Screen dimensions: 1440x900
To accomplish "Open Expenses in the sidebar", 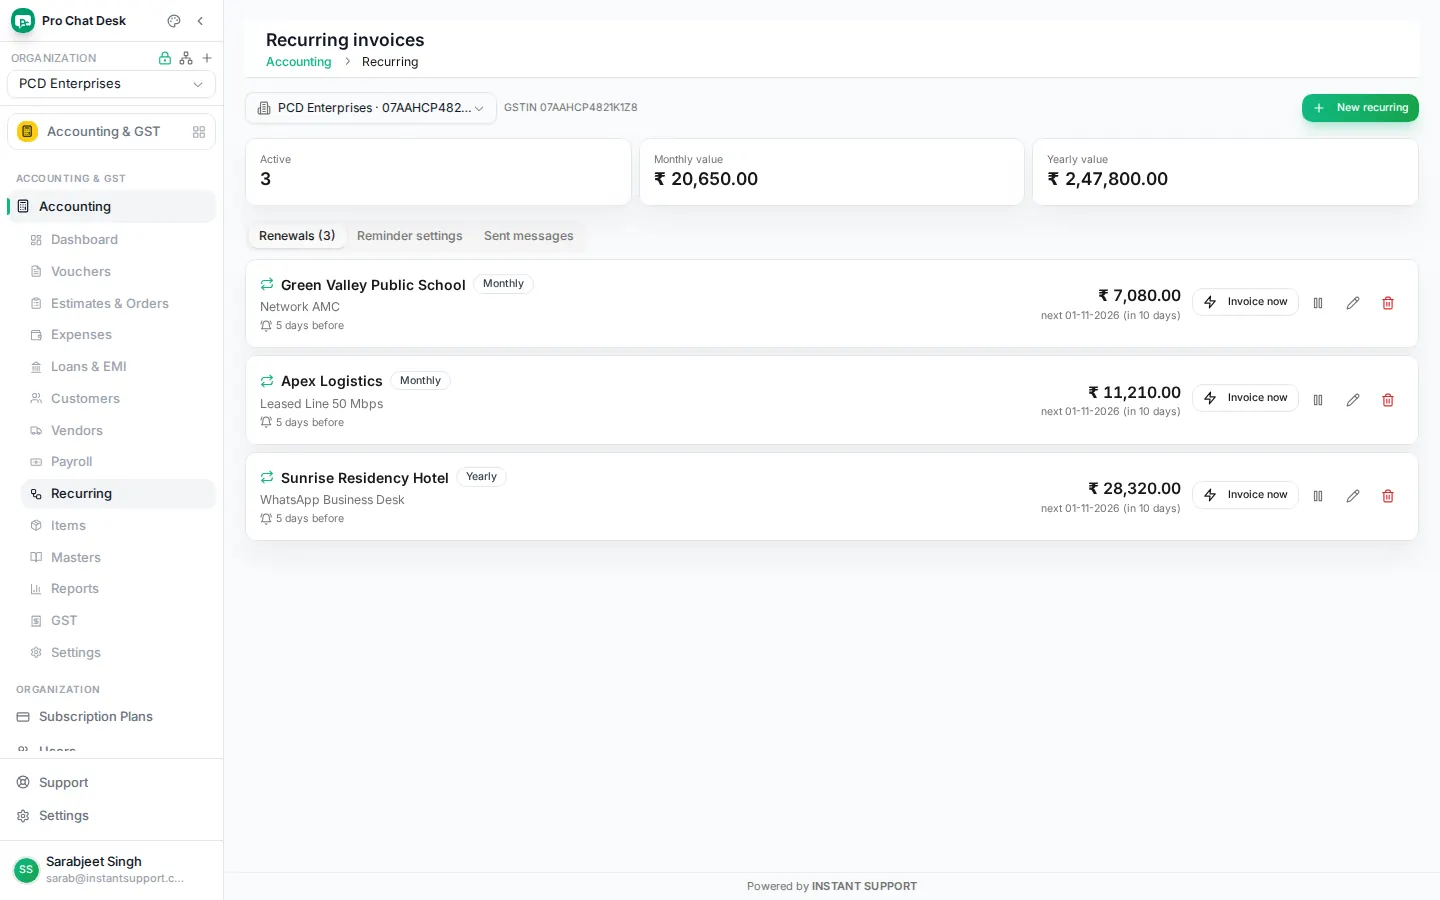I will click(x=118, y=335).
